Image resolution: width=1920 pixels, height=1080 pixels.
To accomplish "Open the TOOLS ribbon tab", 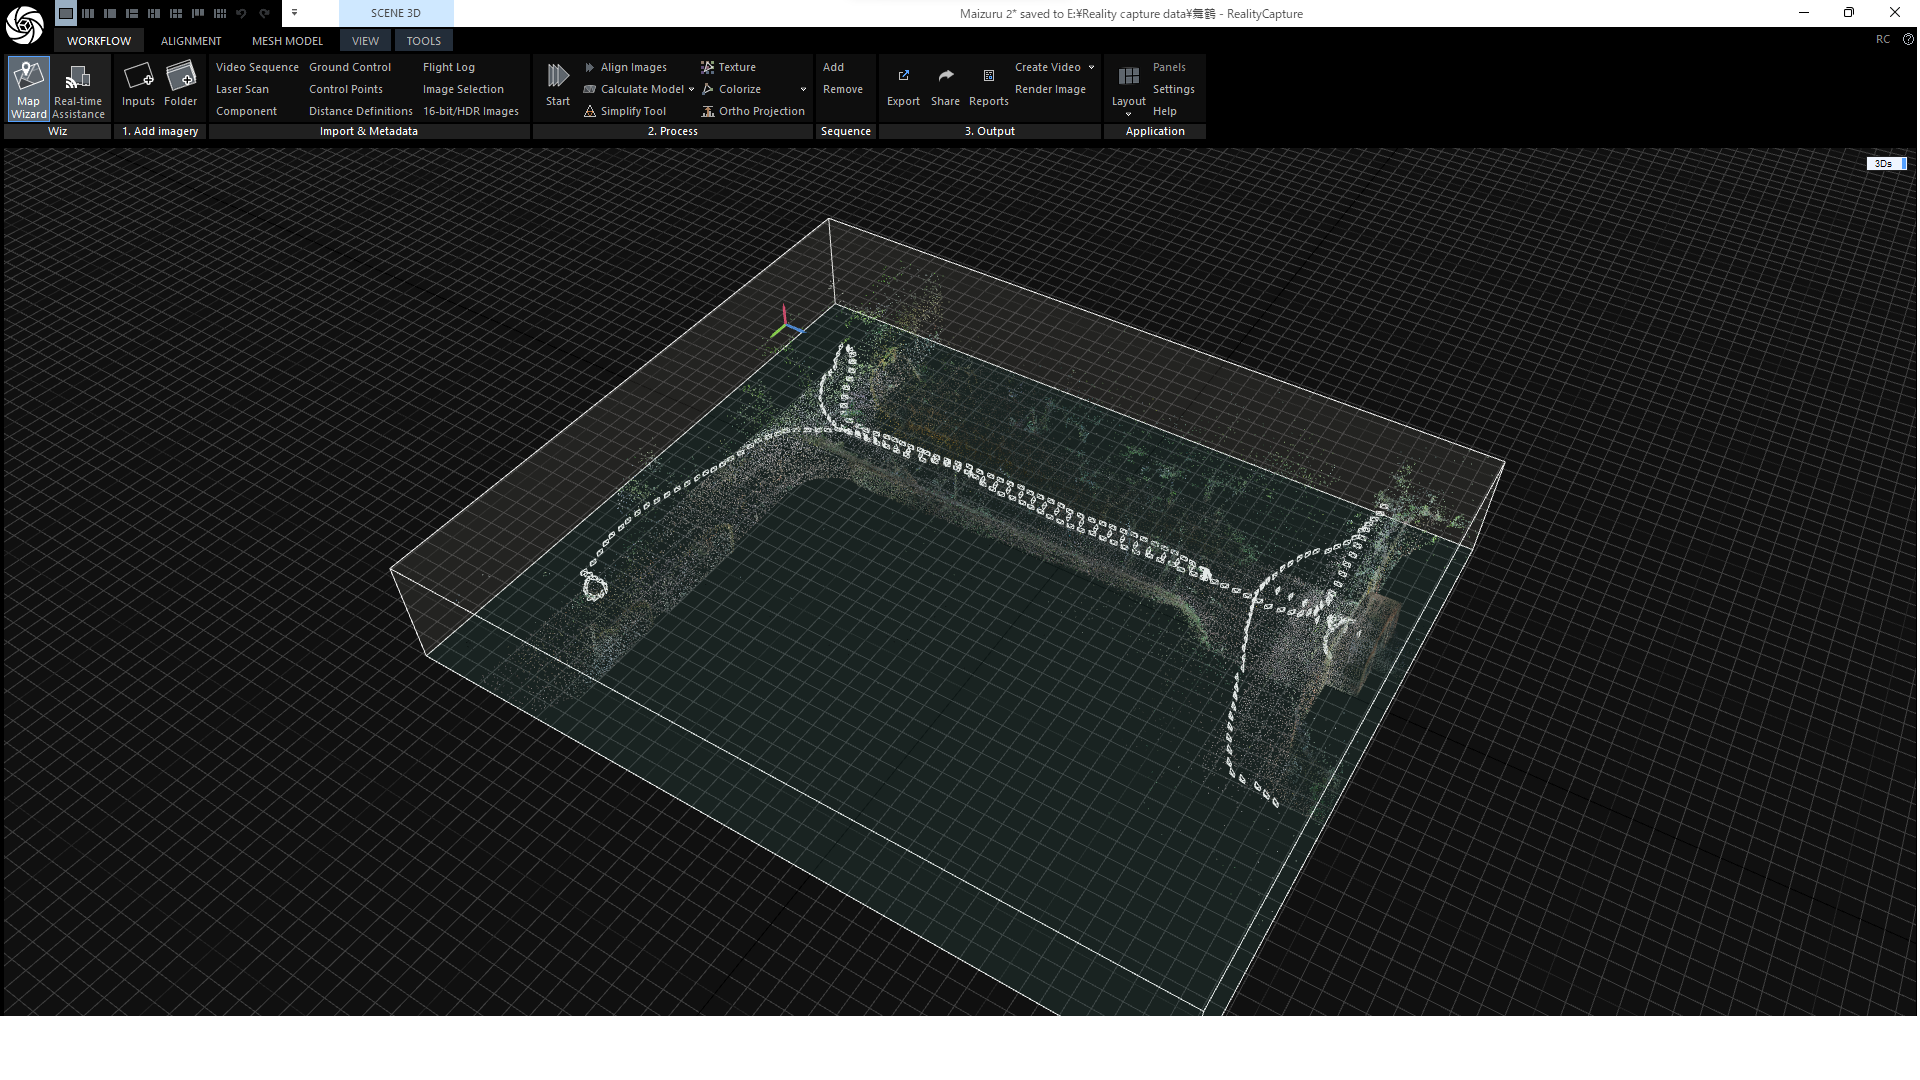I will (423, 41).
